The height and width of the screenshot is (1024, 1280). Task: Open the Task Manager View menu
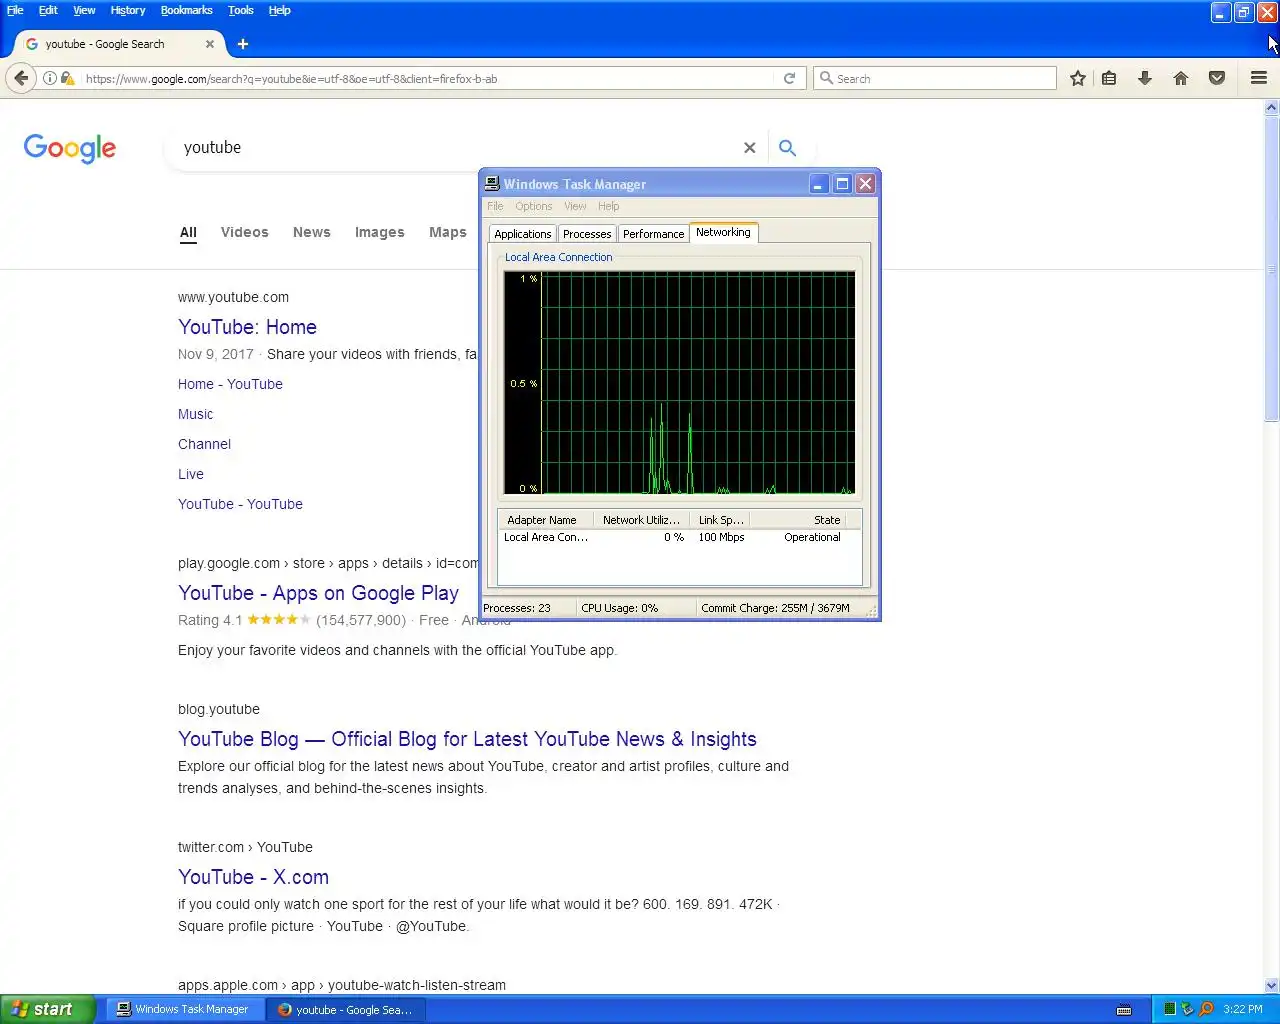coord(575,206)
